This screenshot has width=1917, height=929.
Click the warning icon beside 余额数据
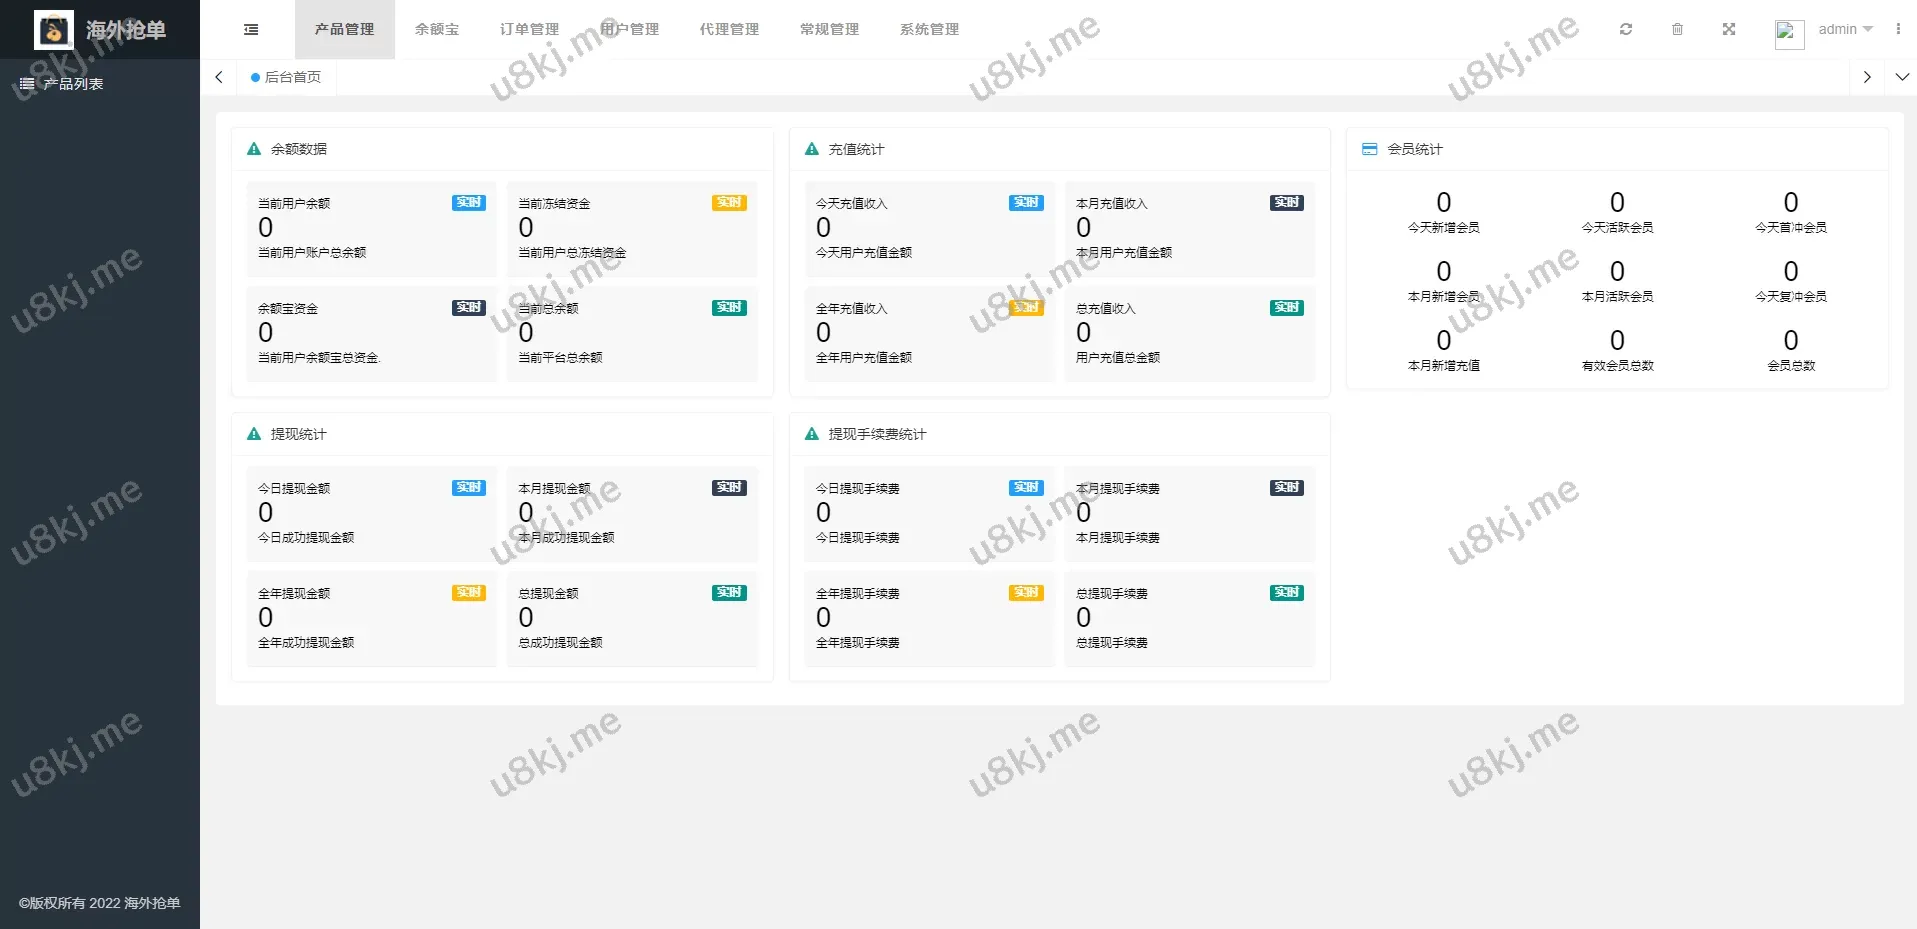click(x=254, y=149)
